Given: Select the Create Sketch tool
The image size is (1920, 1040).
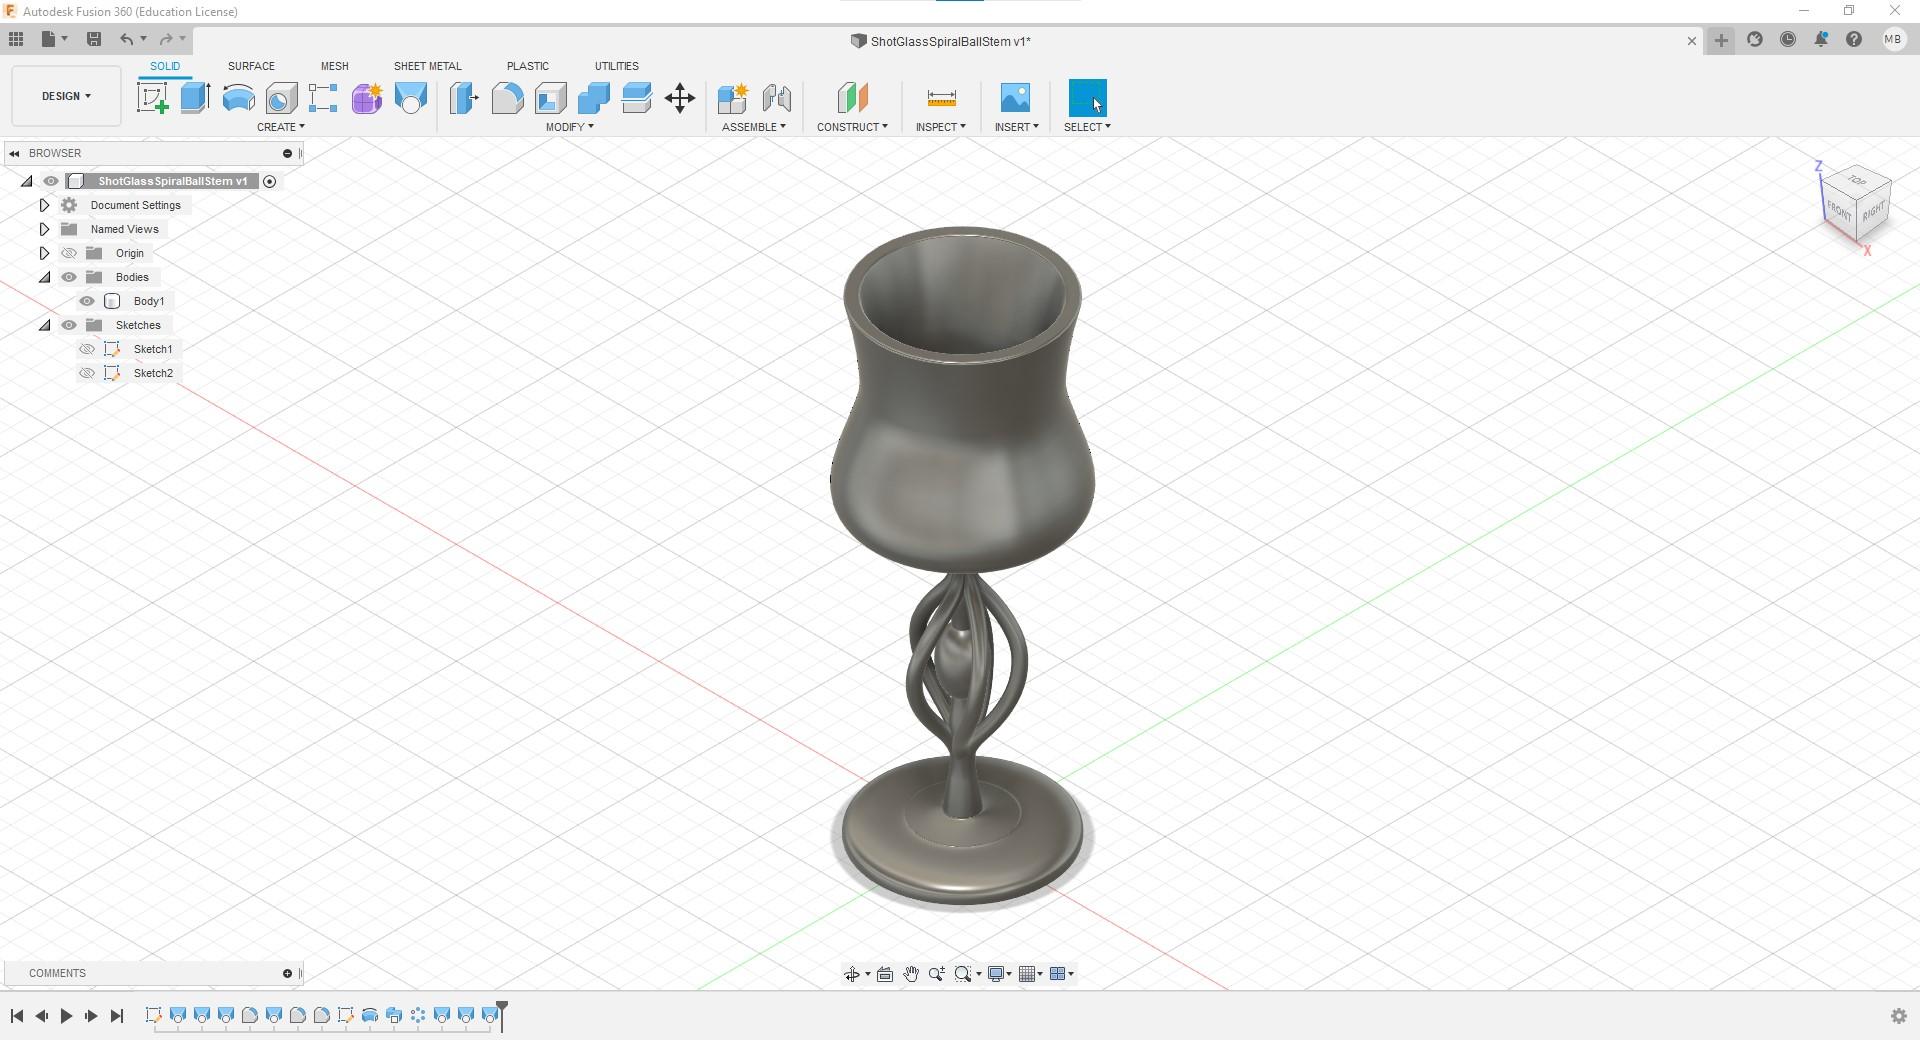Looking at the screenshot, I should coord(152,98).
